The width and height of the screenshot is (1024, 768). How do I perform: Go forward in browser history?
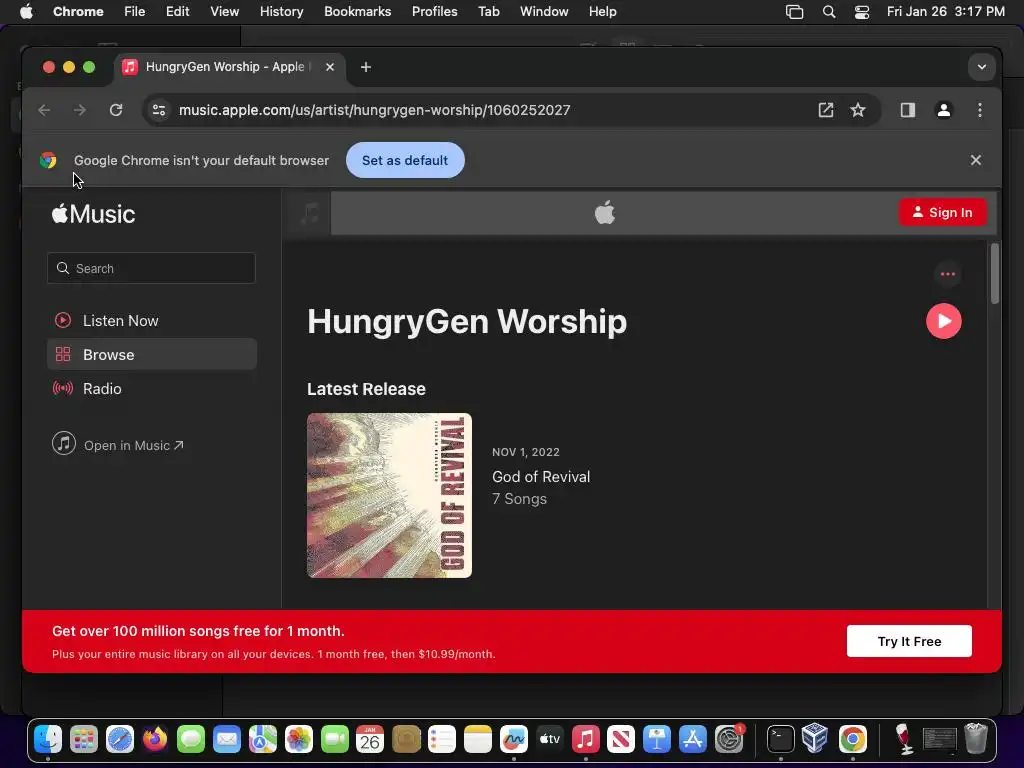click(80, 110)
